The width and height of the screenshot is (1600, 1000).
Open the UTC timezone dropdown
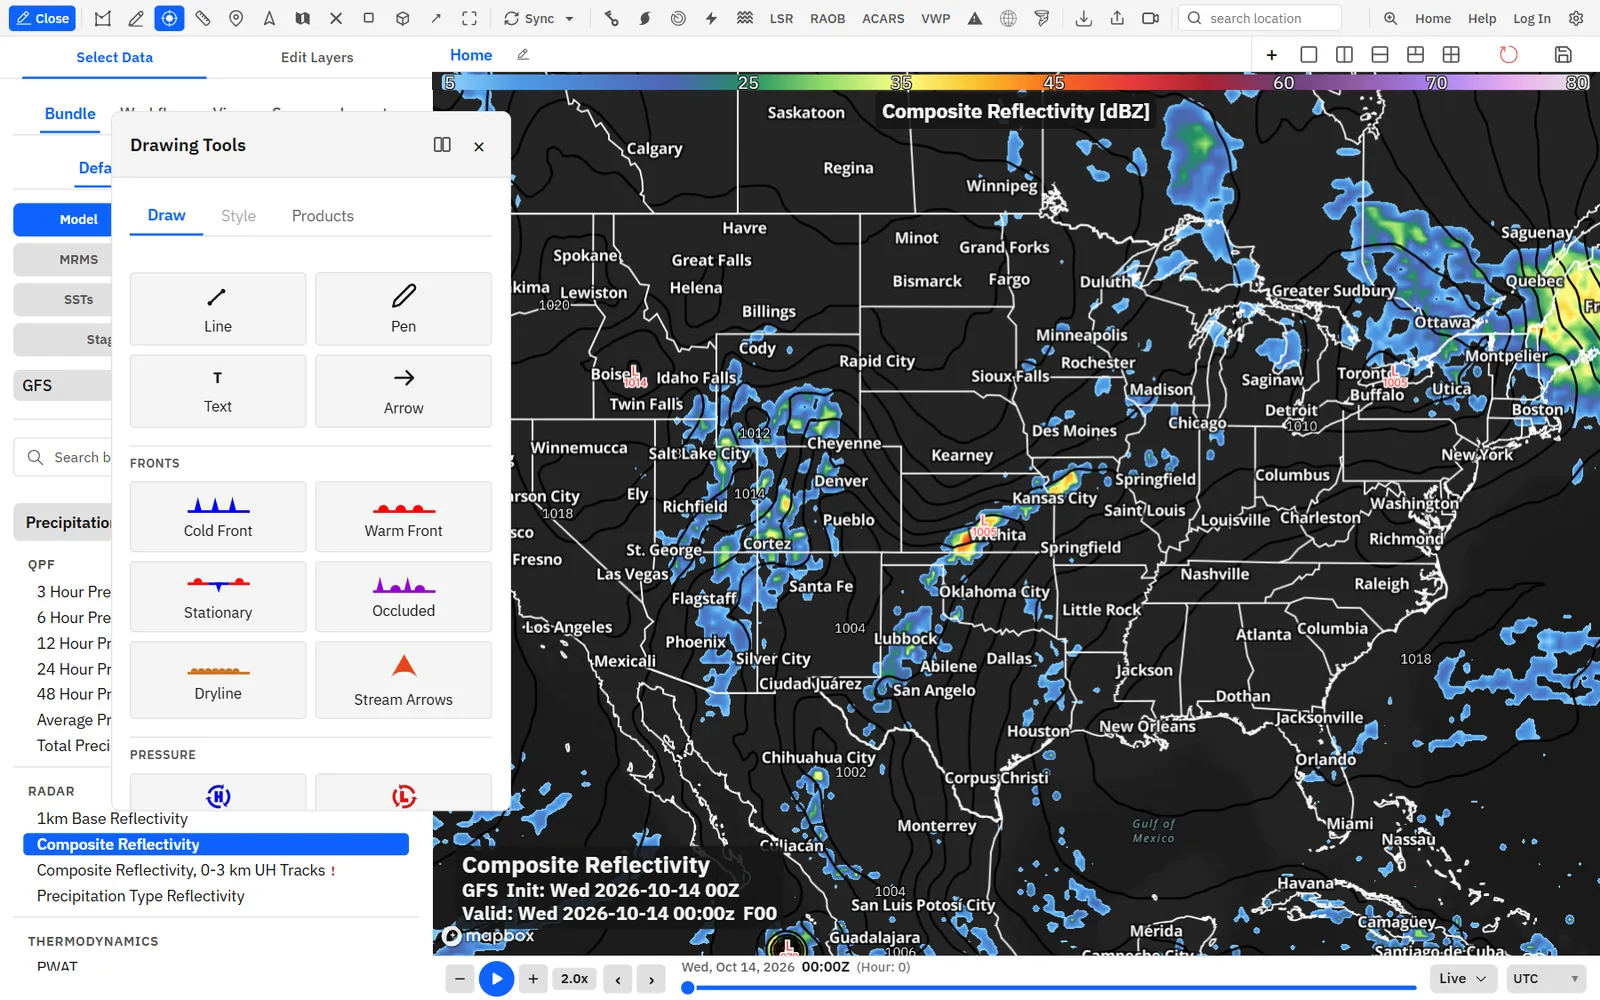tap(1546, 978)
